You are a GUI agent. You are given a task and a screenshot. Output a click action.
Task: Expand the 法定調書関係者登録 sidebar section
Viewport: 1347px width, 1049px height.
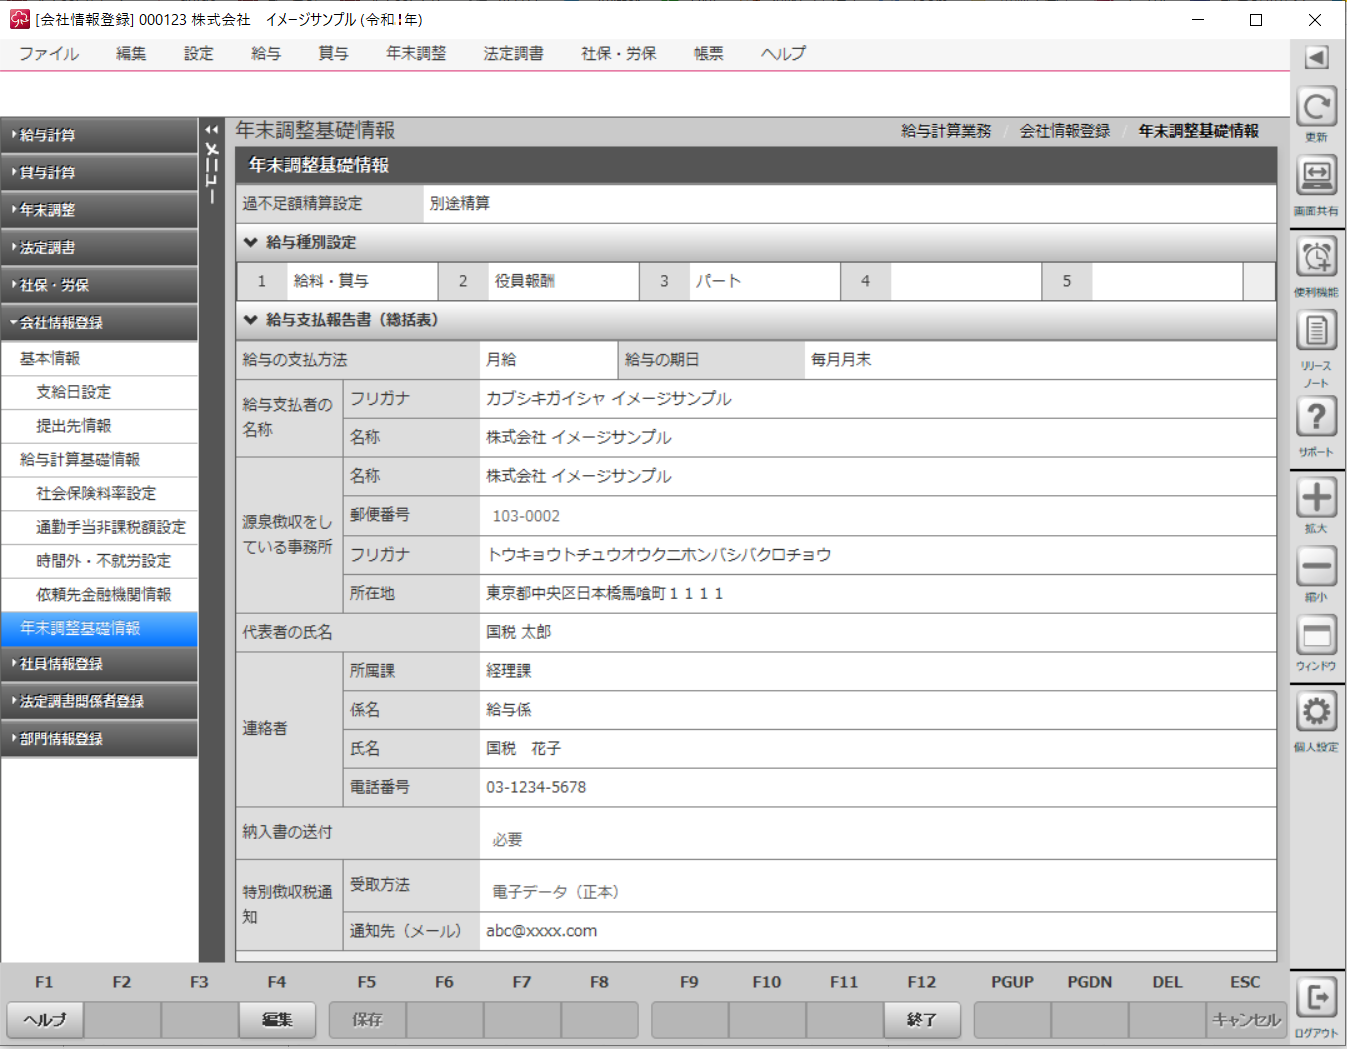pyautogui.click(x=99, y=701)
